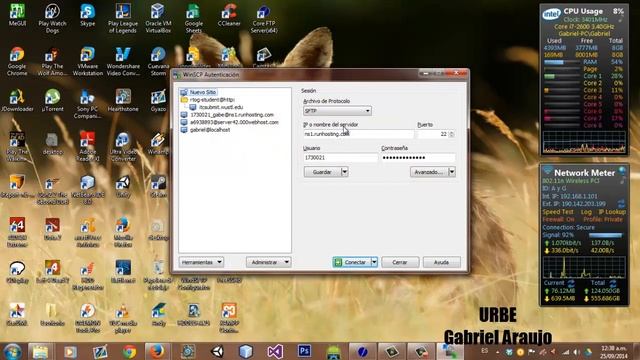
Task: Open the Herramientas dropdown menu
Action: (201, 262)
